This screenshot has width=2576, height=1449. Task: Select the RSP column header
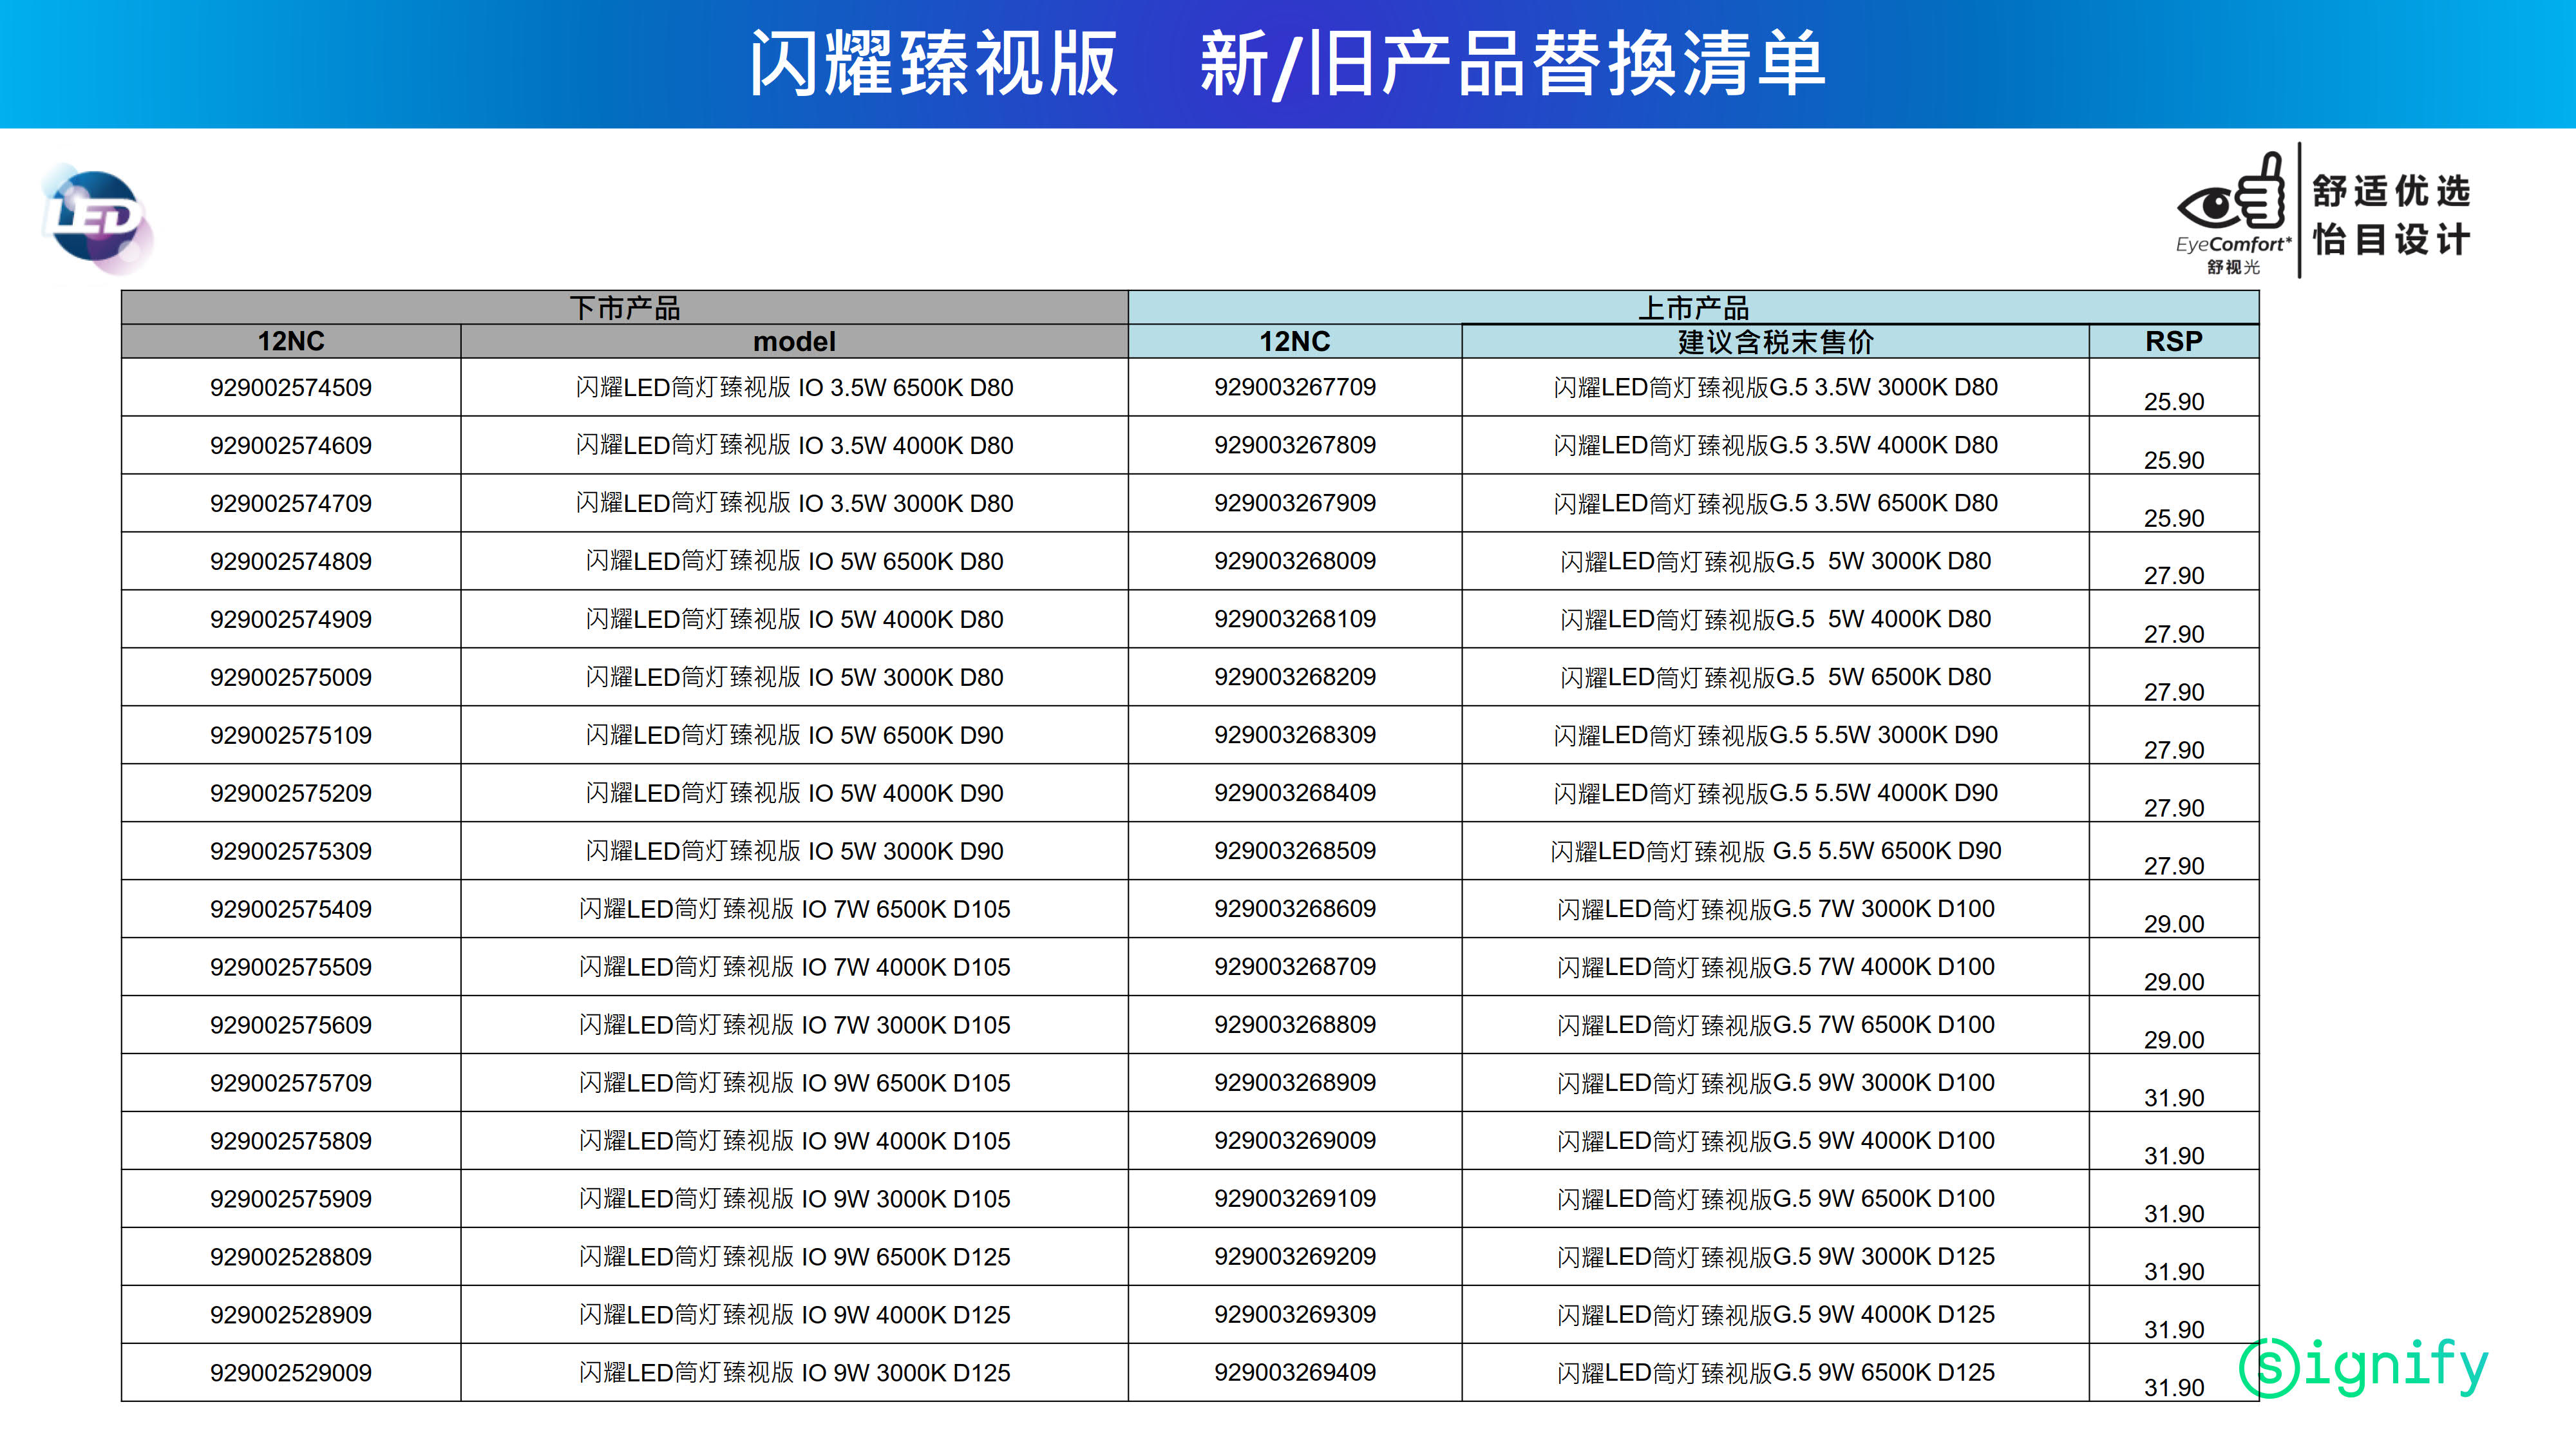[2174, 342]
